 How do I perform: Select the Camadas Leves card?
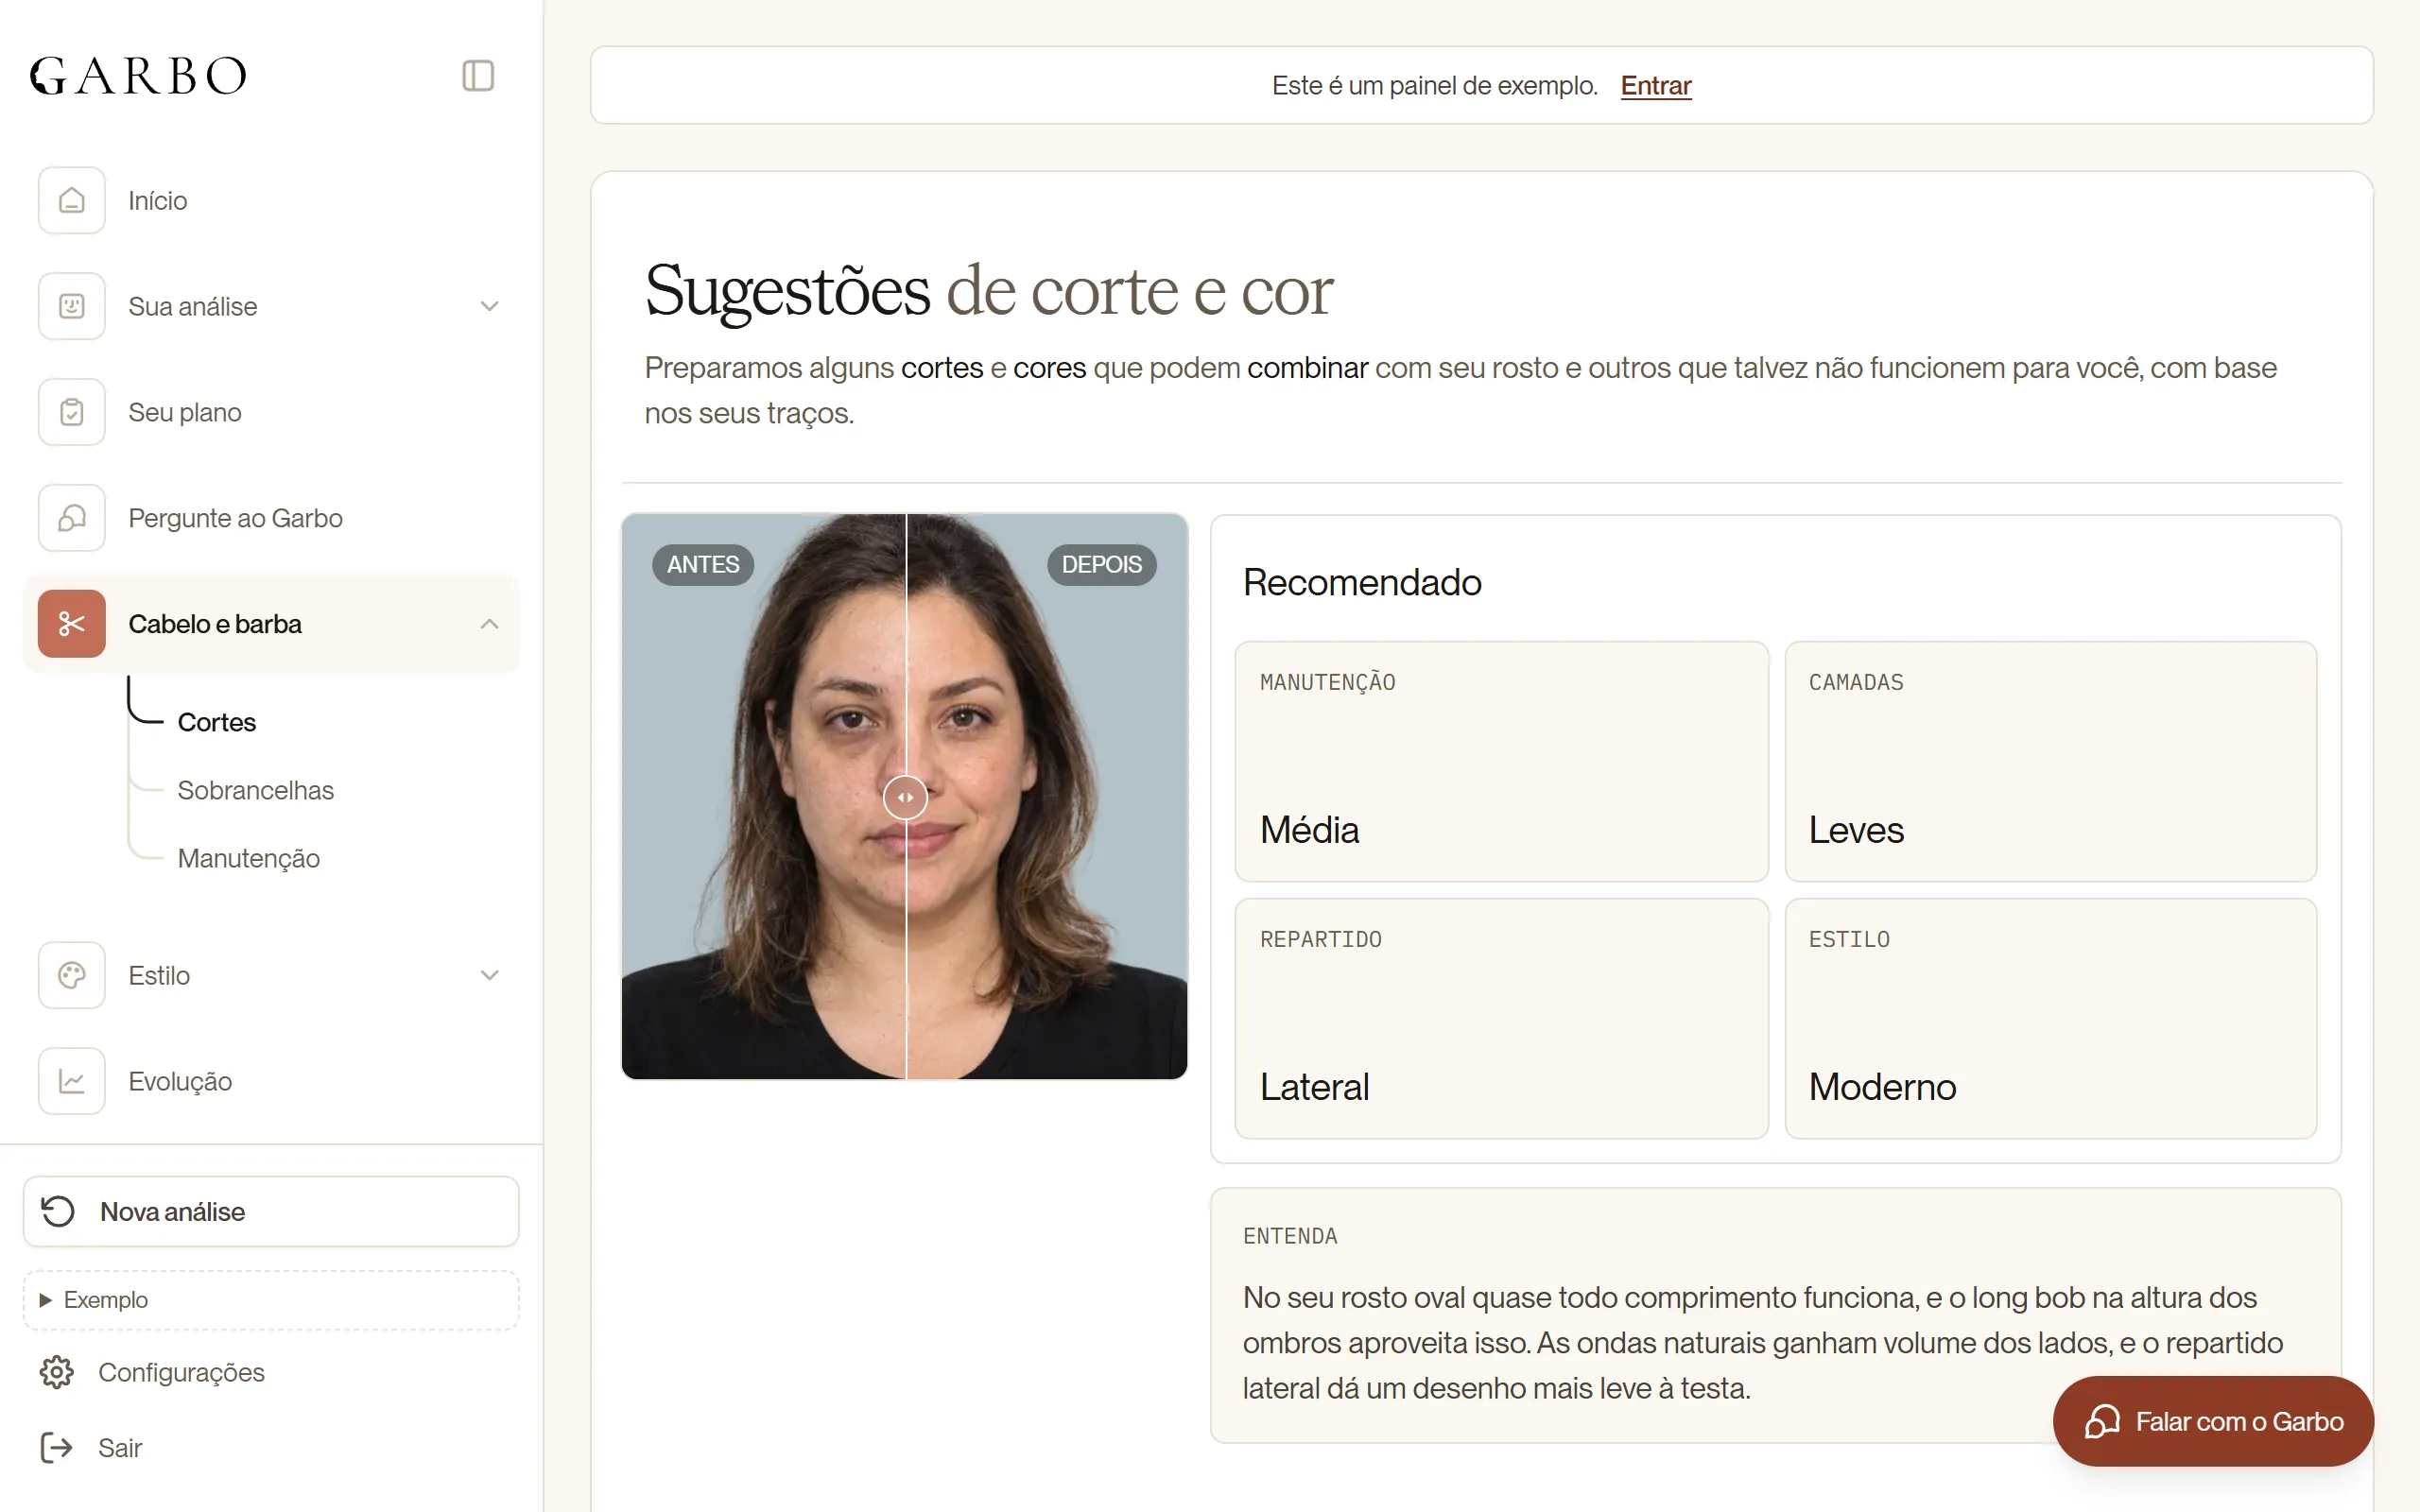tap(2050, 761)
